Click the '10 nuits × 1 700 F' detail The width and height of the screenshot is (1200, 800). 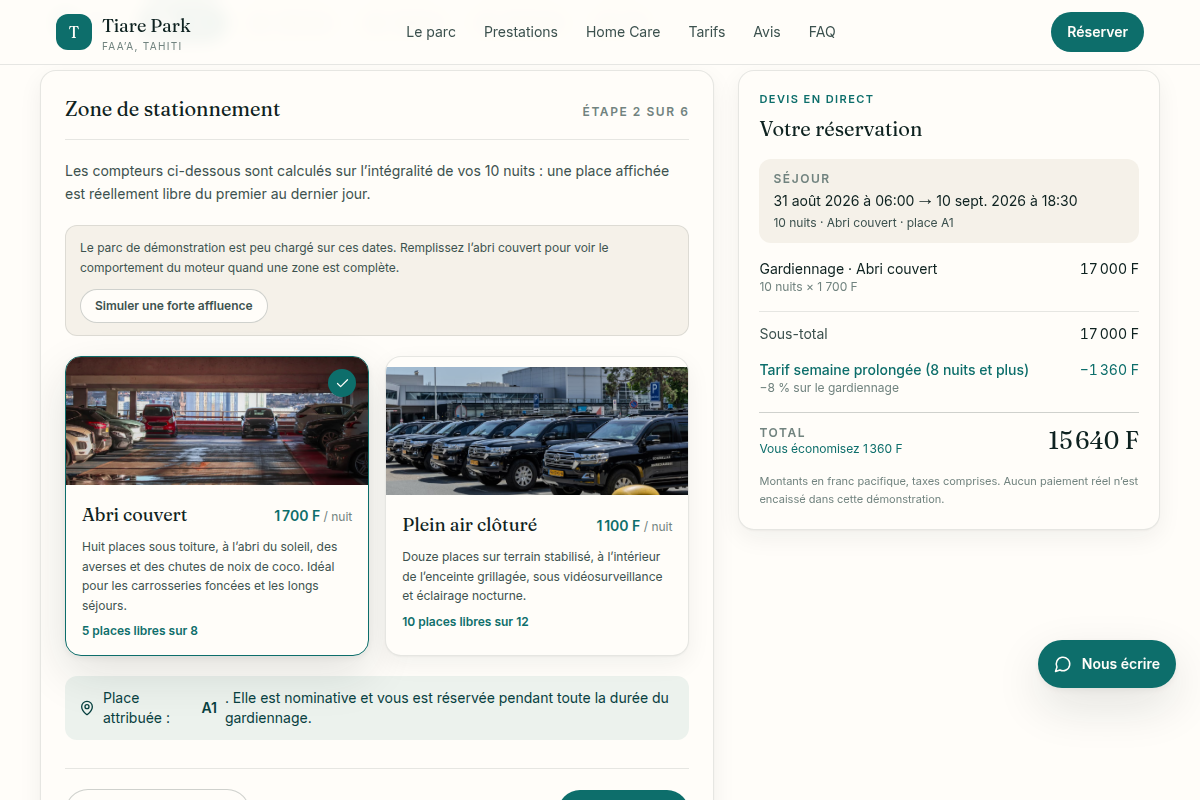[x=808, y=287]
